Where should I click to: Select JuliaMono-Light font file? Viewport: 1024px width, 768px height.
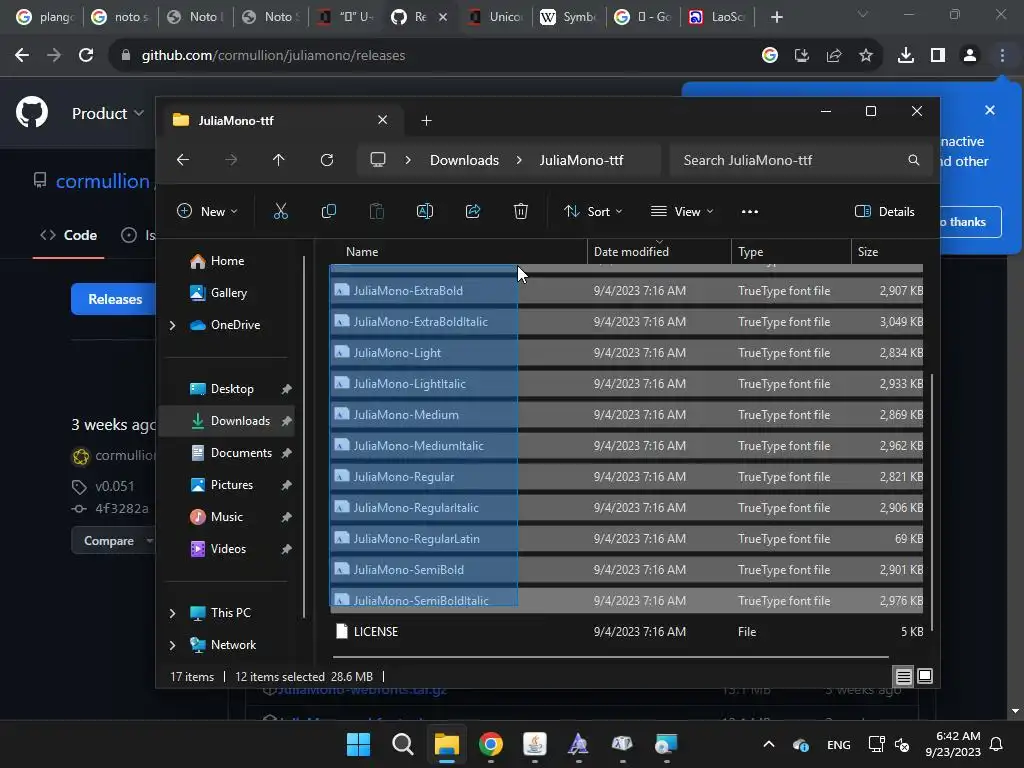[626, 353]
